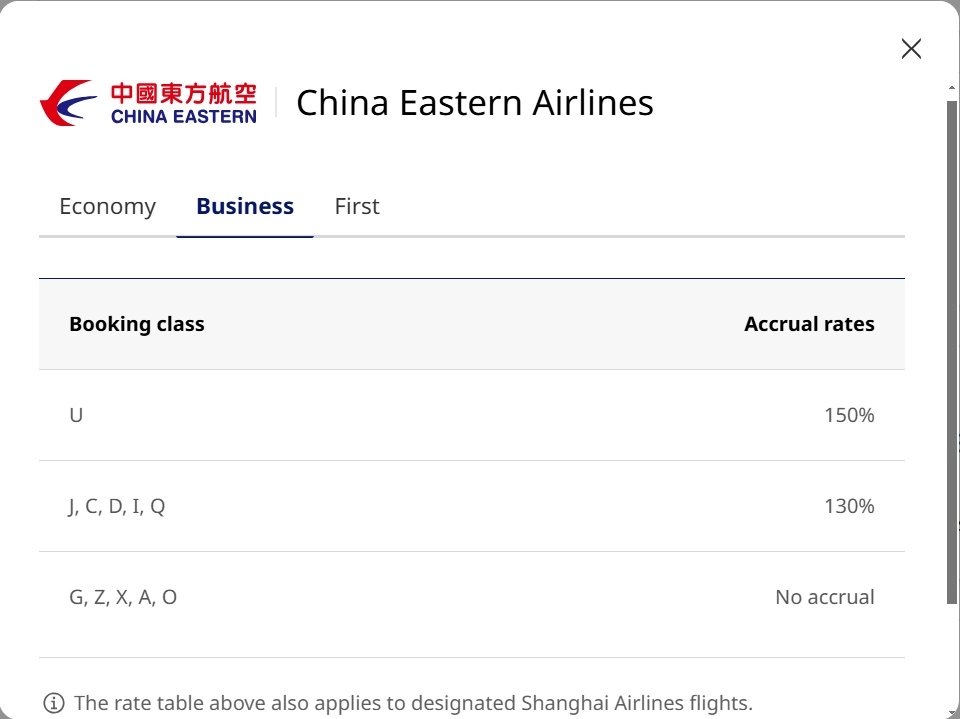The height and width of the screenshot is (719, 960).
Task: Click the CHINA EASTERN logo wordmark
Action: click(184, 116)
